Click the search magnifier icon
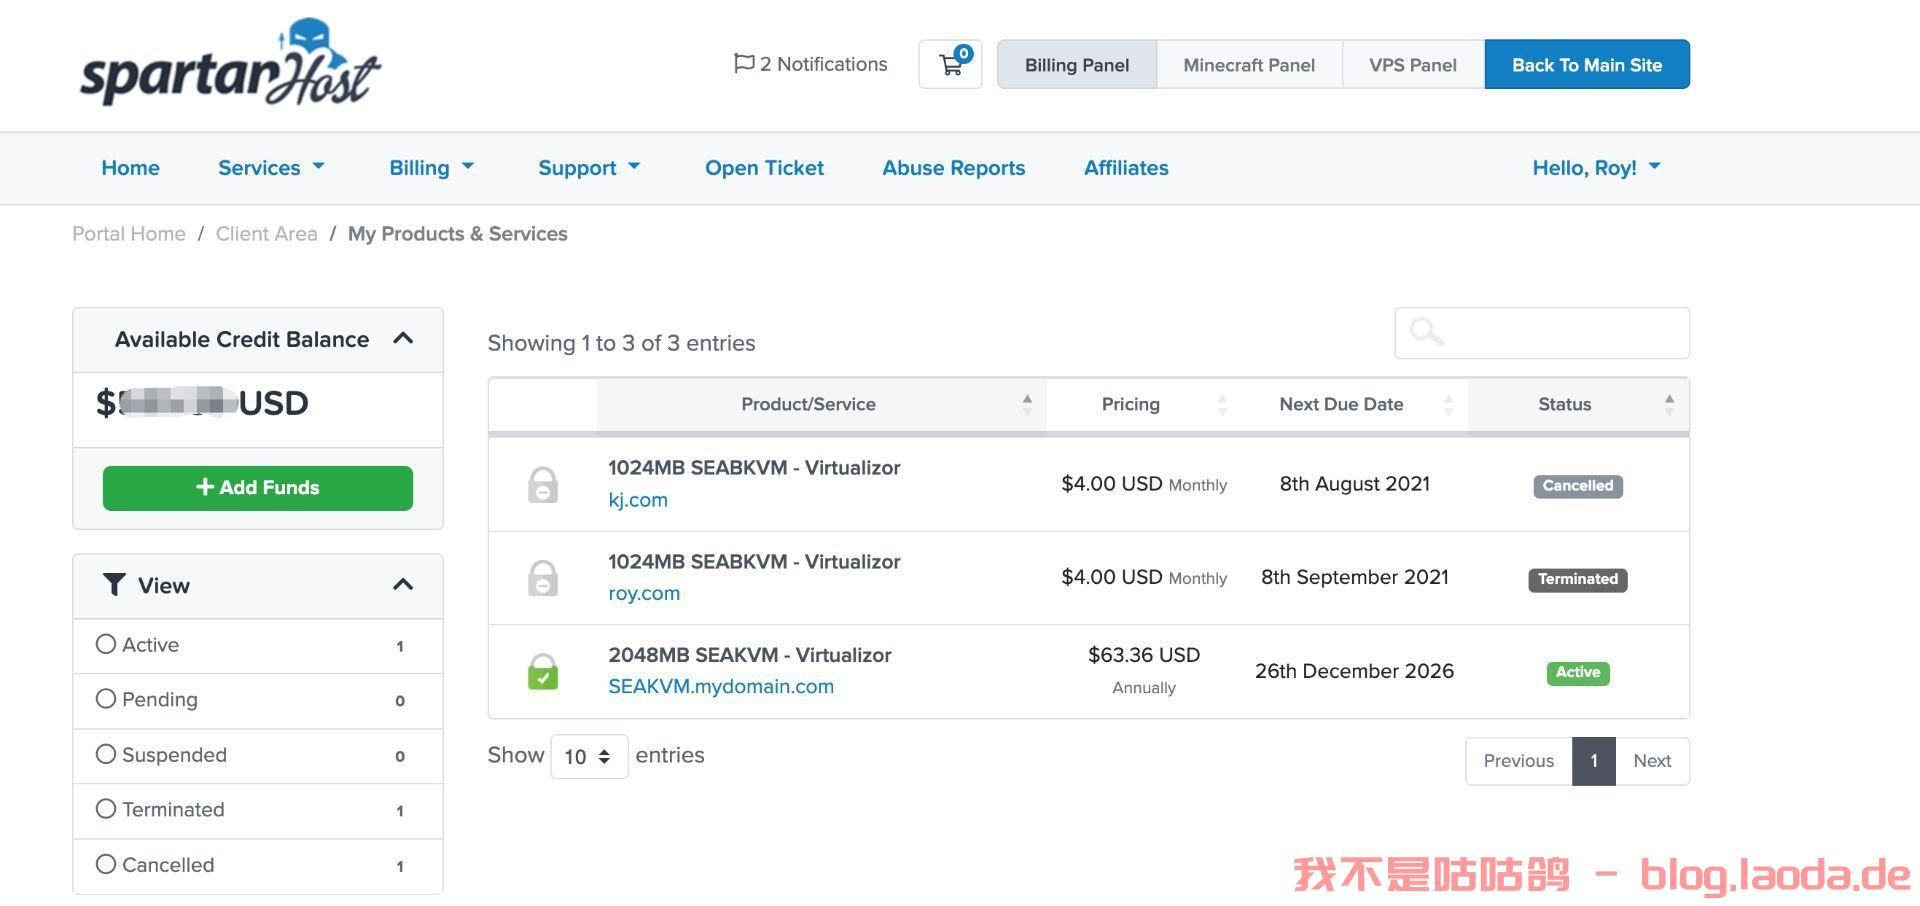Viewport: 1920px width, 906px height. pos(1426,331)
